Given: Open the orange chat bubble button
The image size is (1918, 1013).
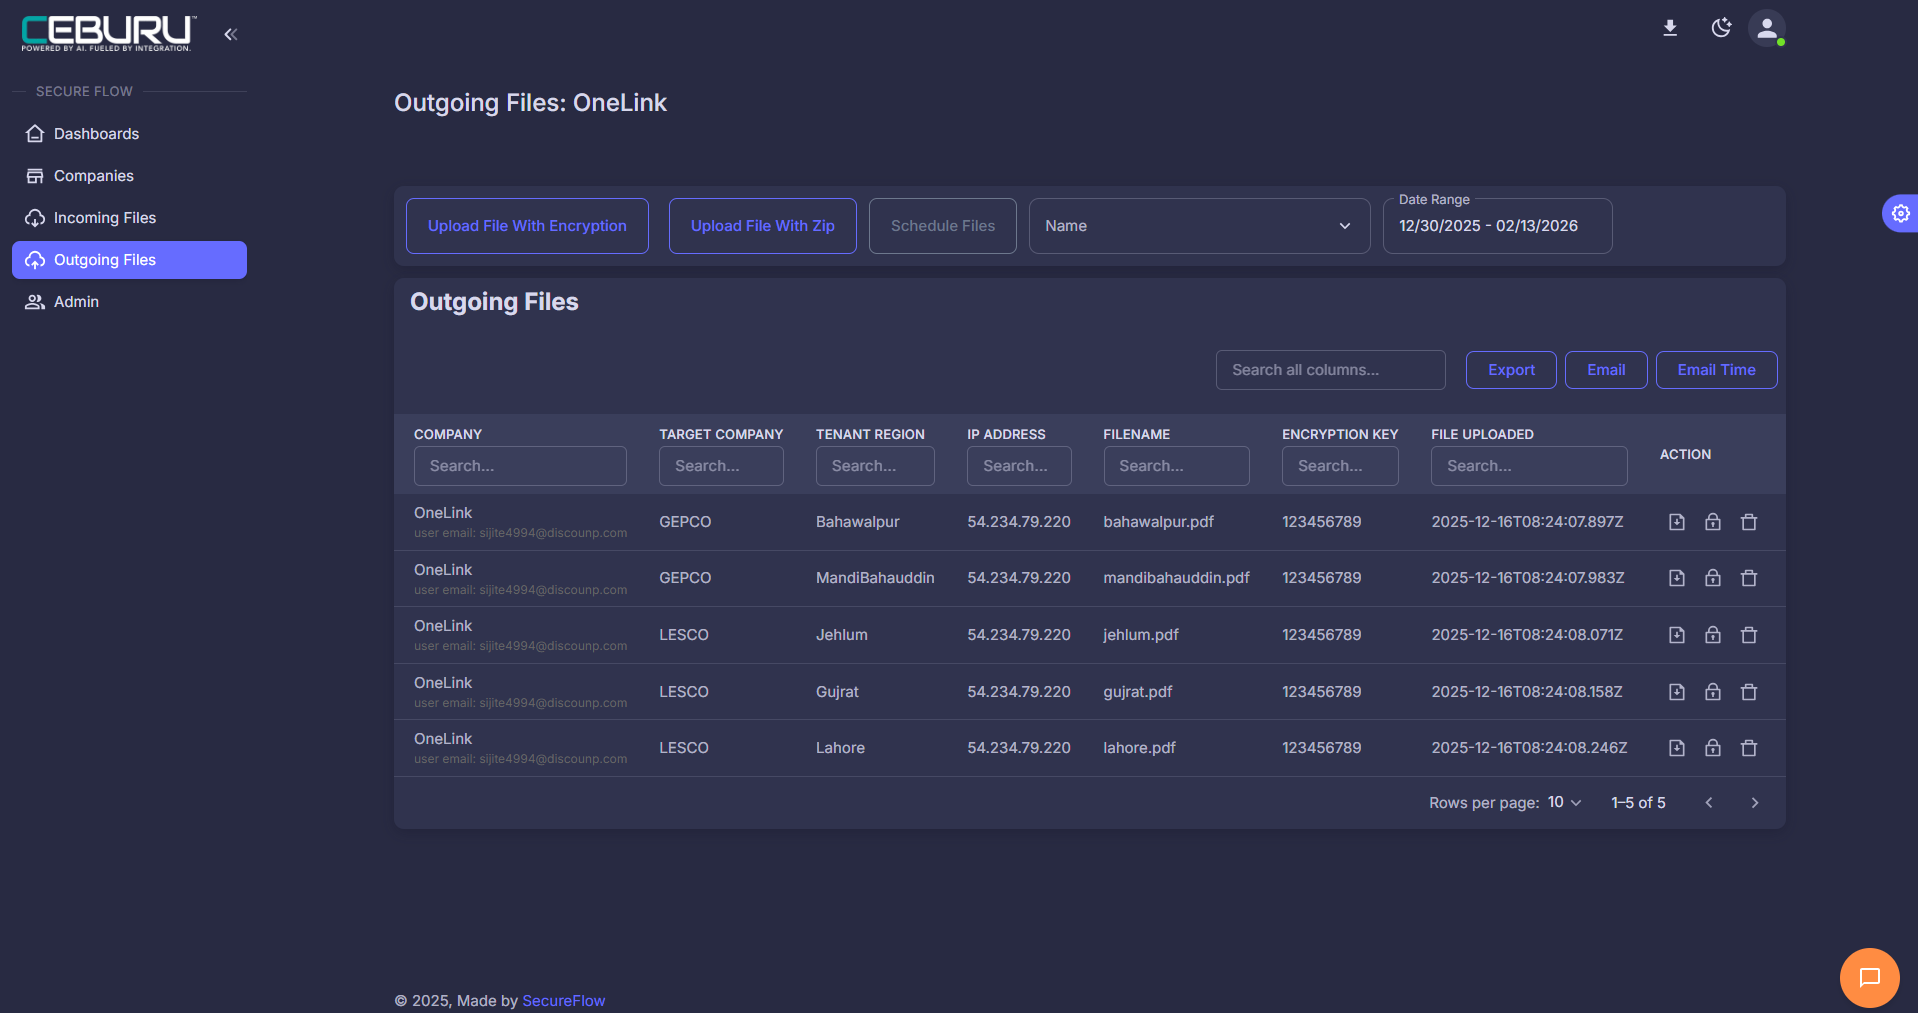Looking at the screenshot, I should [x=1869, y=977].
